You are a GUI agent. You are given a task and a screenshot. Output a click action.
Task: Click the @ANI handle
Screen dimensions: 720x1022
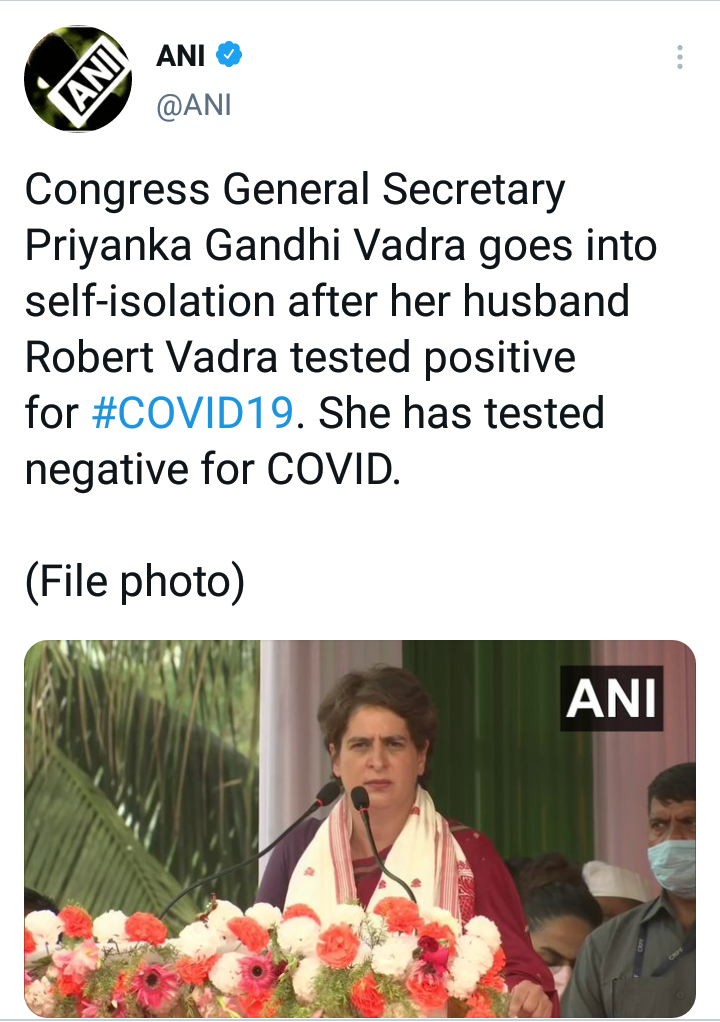[x=194, y=104]
